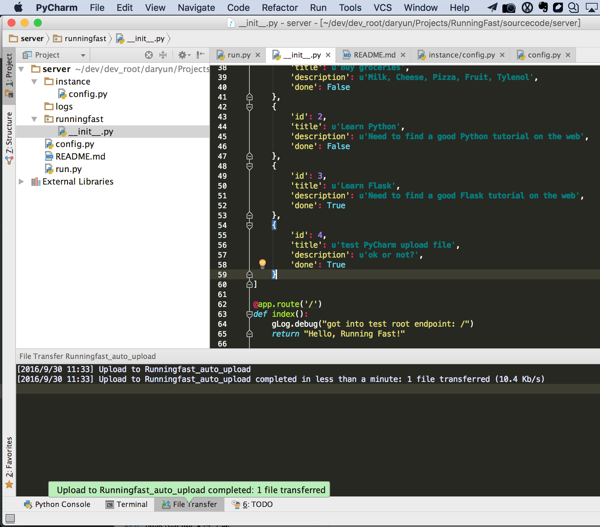Open the Terminal tool window
600x527 pixels.
pyautogui.click(x=126, y=505)
